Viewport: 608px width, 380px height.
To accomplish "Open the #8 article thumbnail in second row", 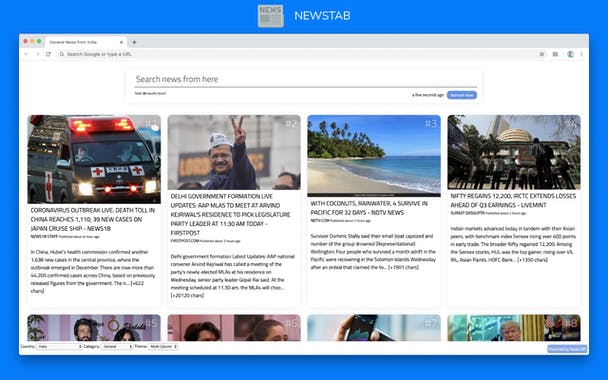I will pyautogui.click(x=514, y=328).
